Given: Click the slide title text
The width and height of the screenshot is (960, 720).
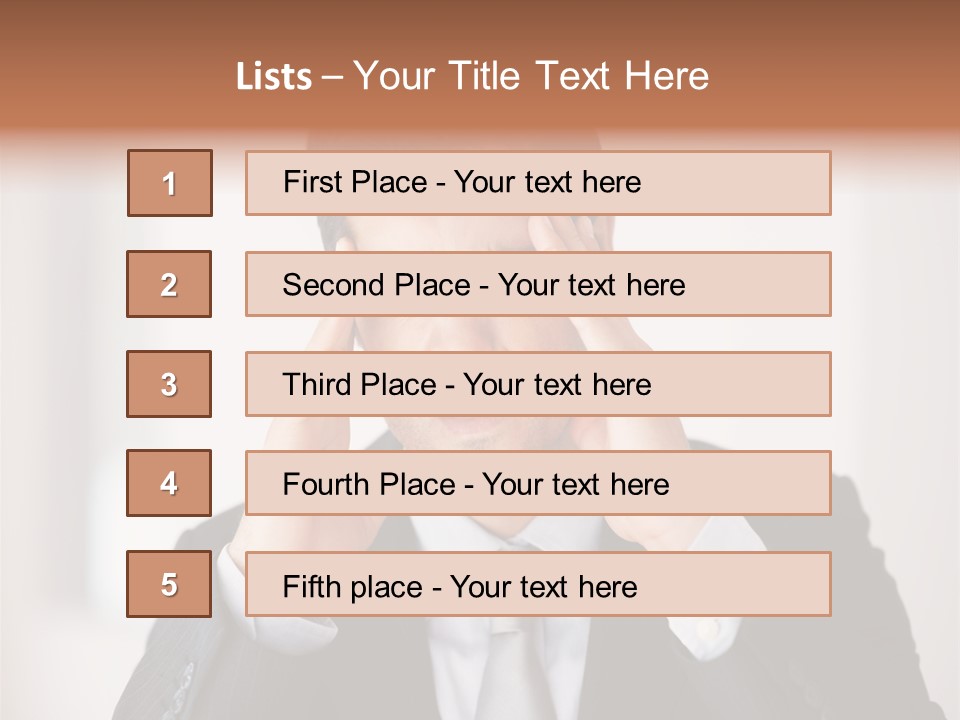Looking at the screenshot, I should pyautogui.click(x=472, y=76).
